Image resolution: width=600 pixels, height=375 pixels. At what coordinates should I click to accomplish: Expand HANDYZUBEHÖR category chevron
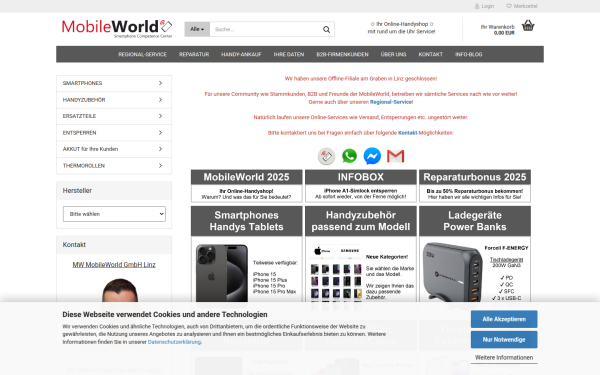(x=160, y=99)
